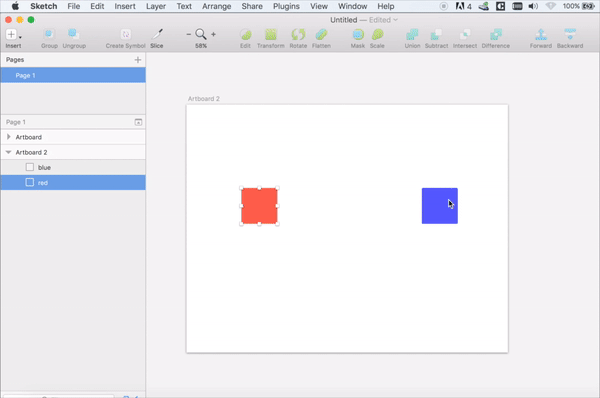Apply the Difference boolean operation
This screenshot has height=398, width=600.
coord(496,34)
